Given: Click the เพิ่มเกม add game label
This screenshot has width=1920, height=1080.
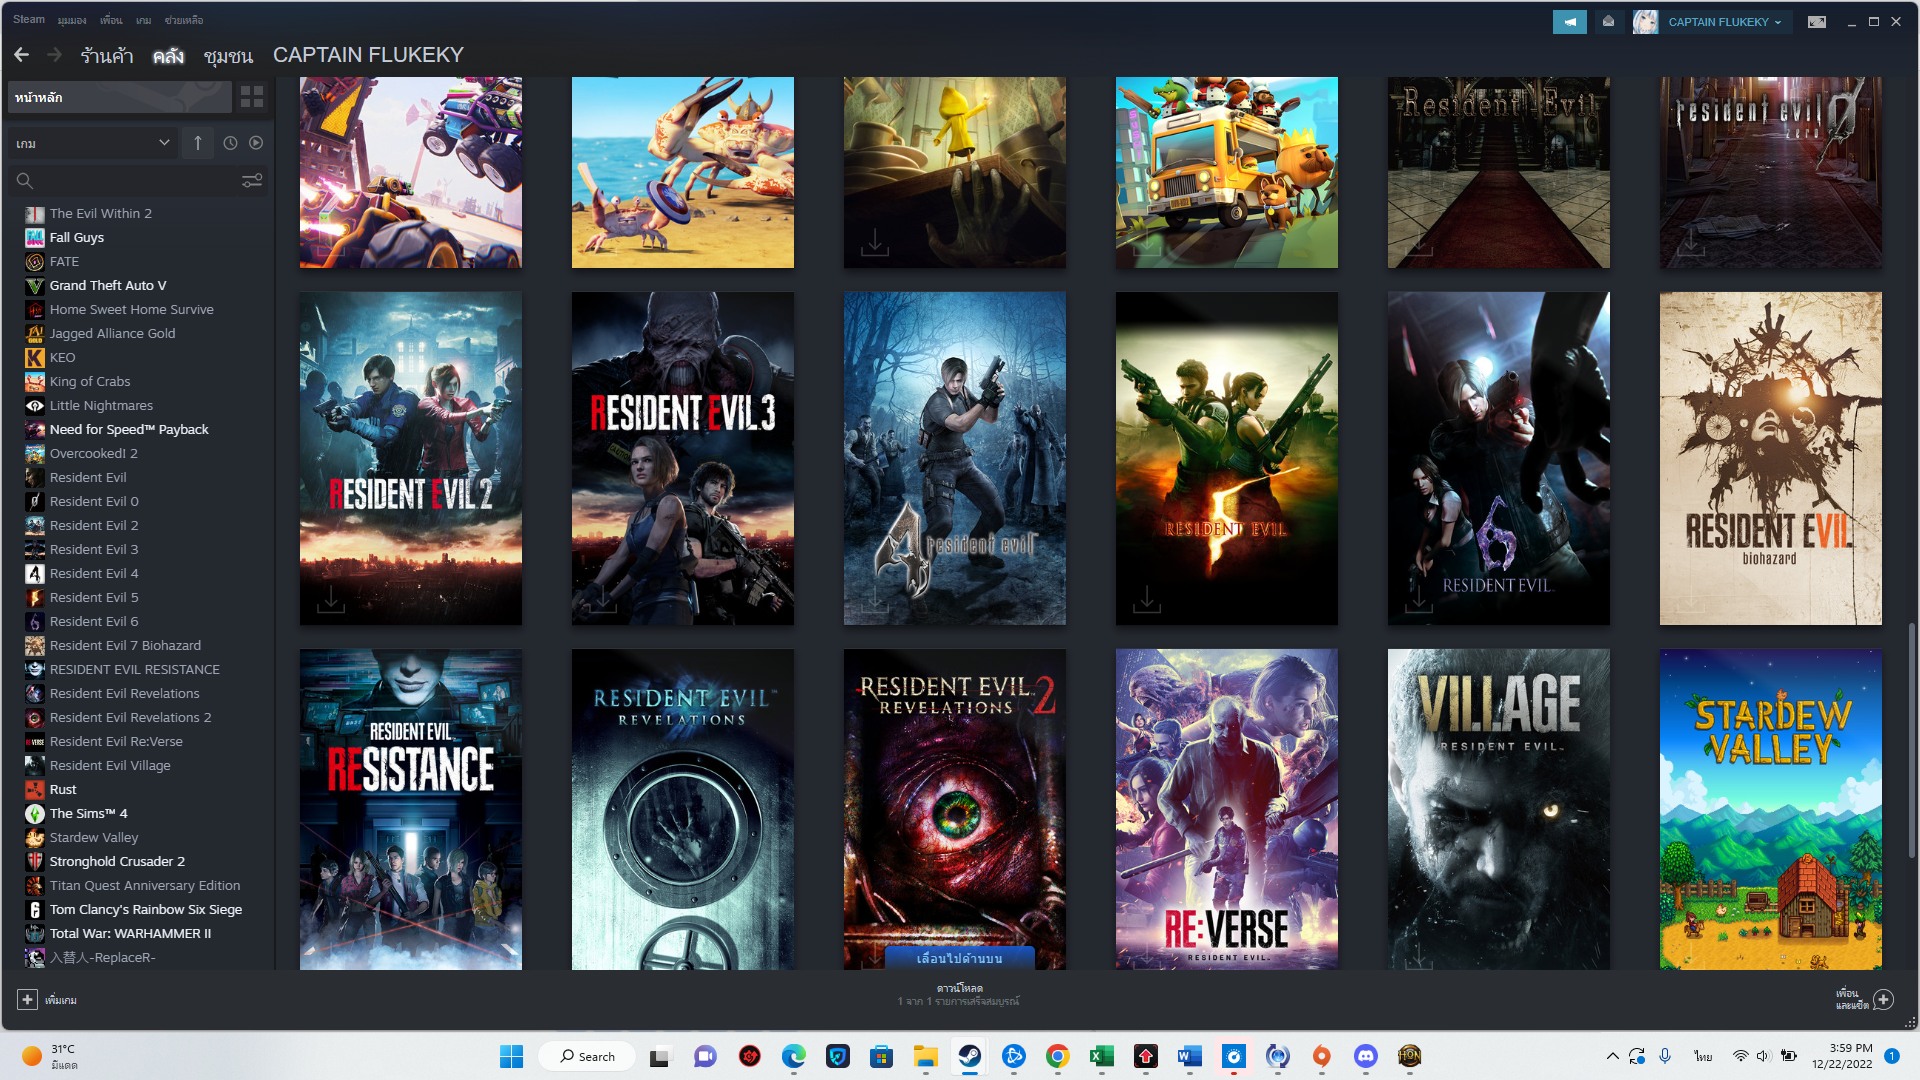Looking at the screenshot, I should tap(61, 1000).
